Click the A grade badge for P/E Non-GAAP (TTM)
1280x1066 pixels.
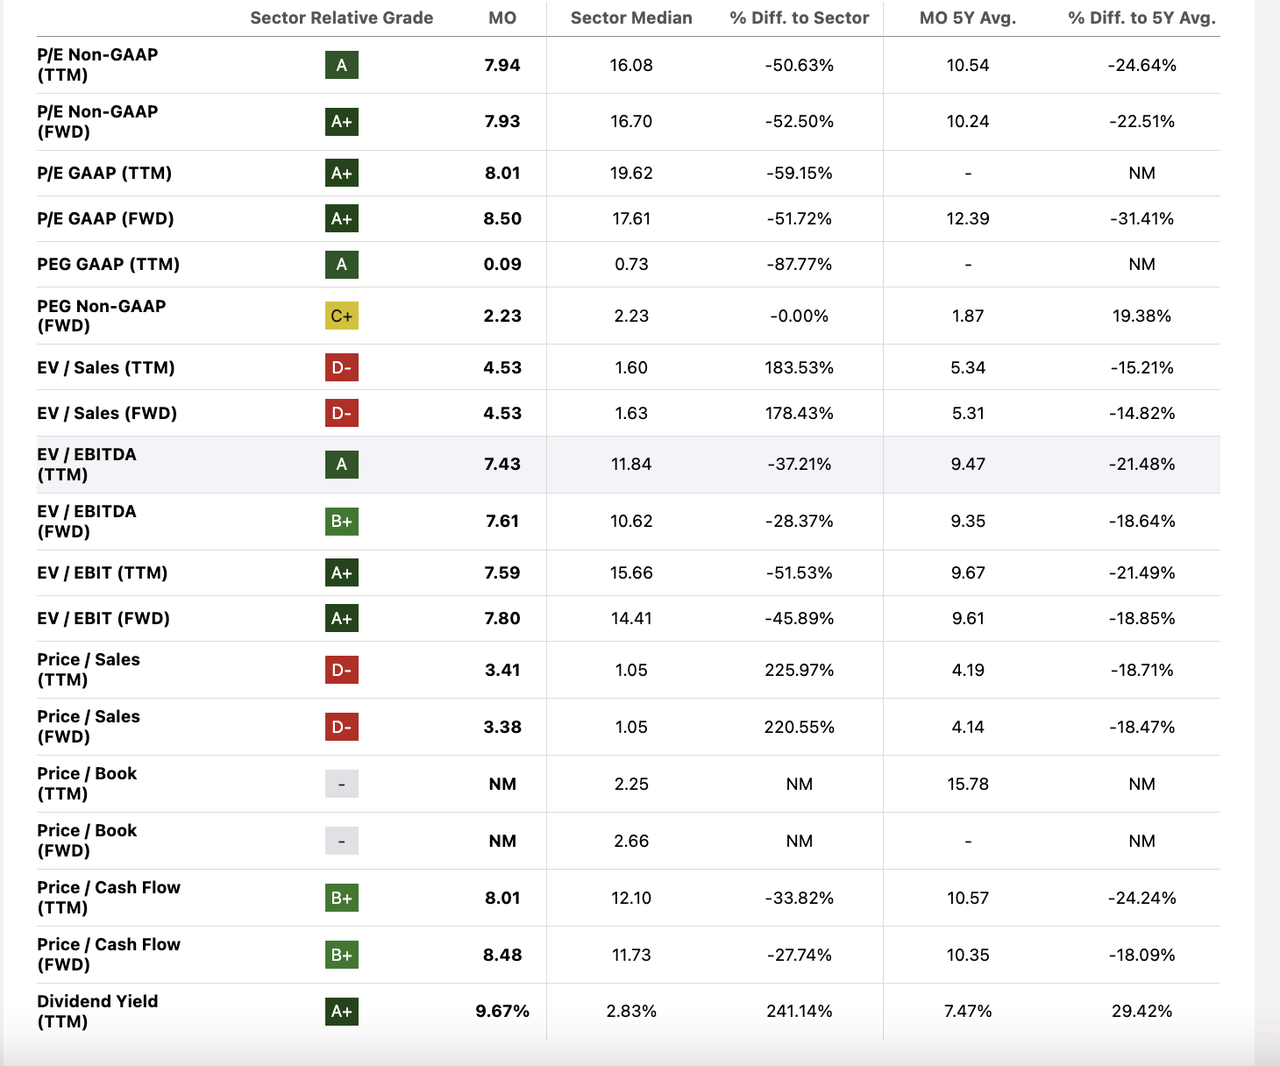pos(341,65)
